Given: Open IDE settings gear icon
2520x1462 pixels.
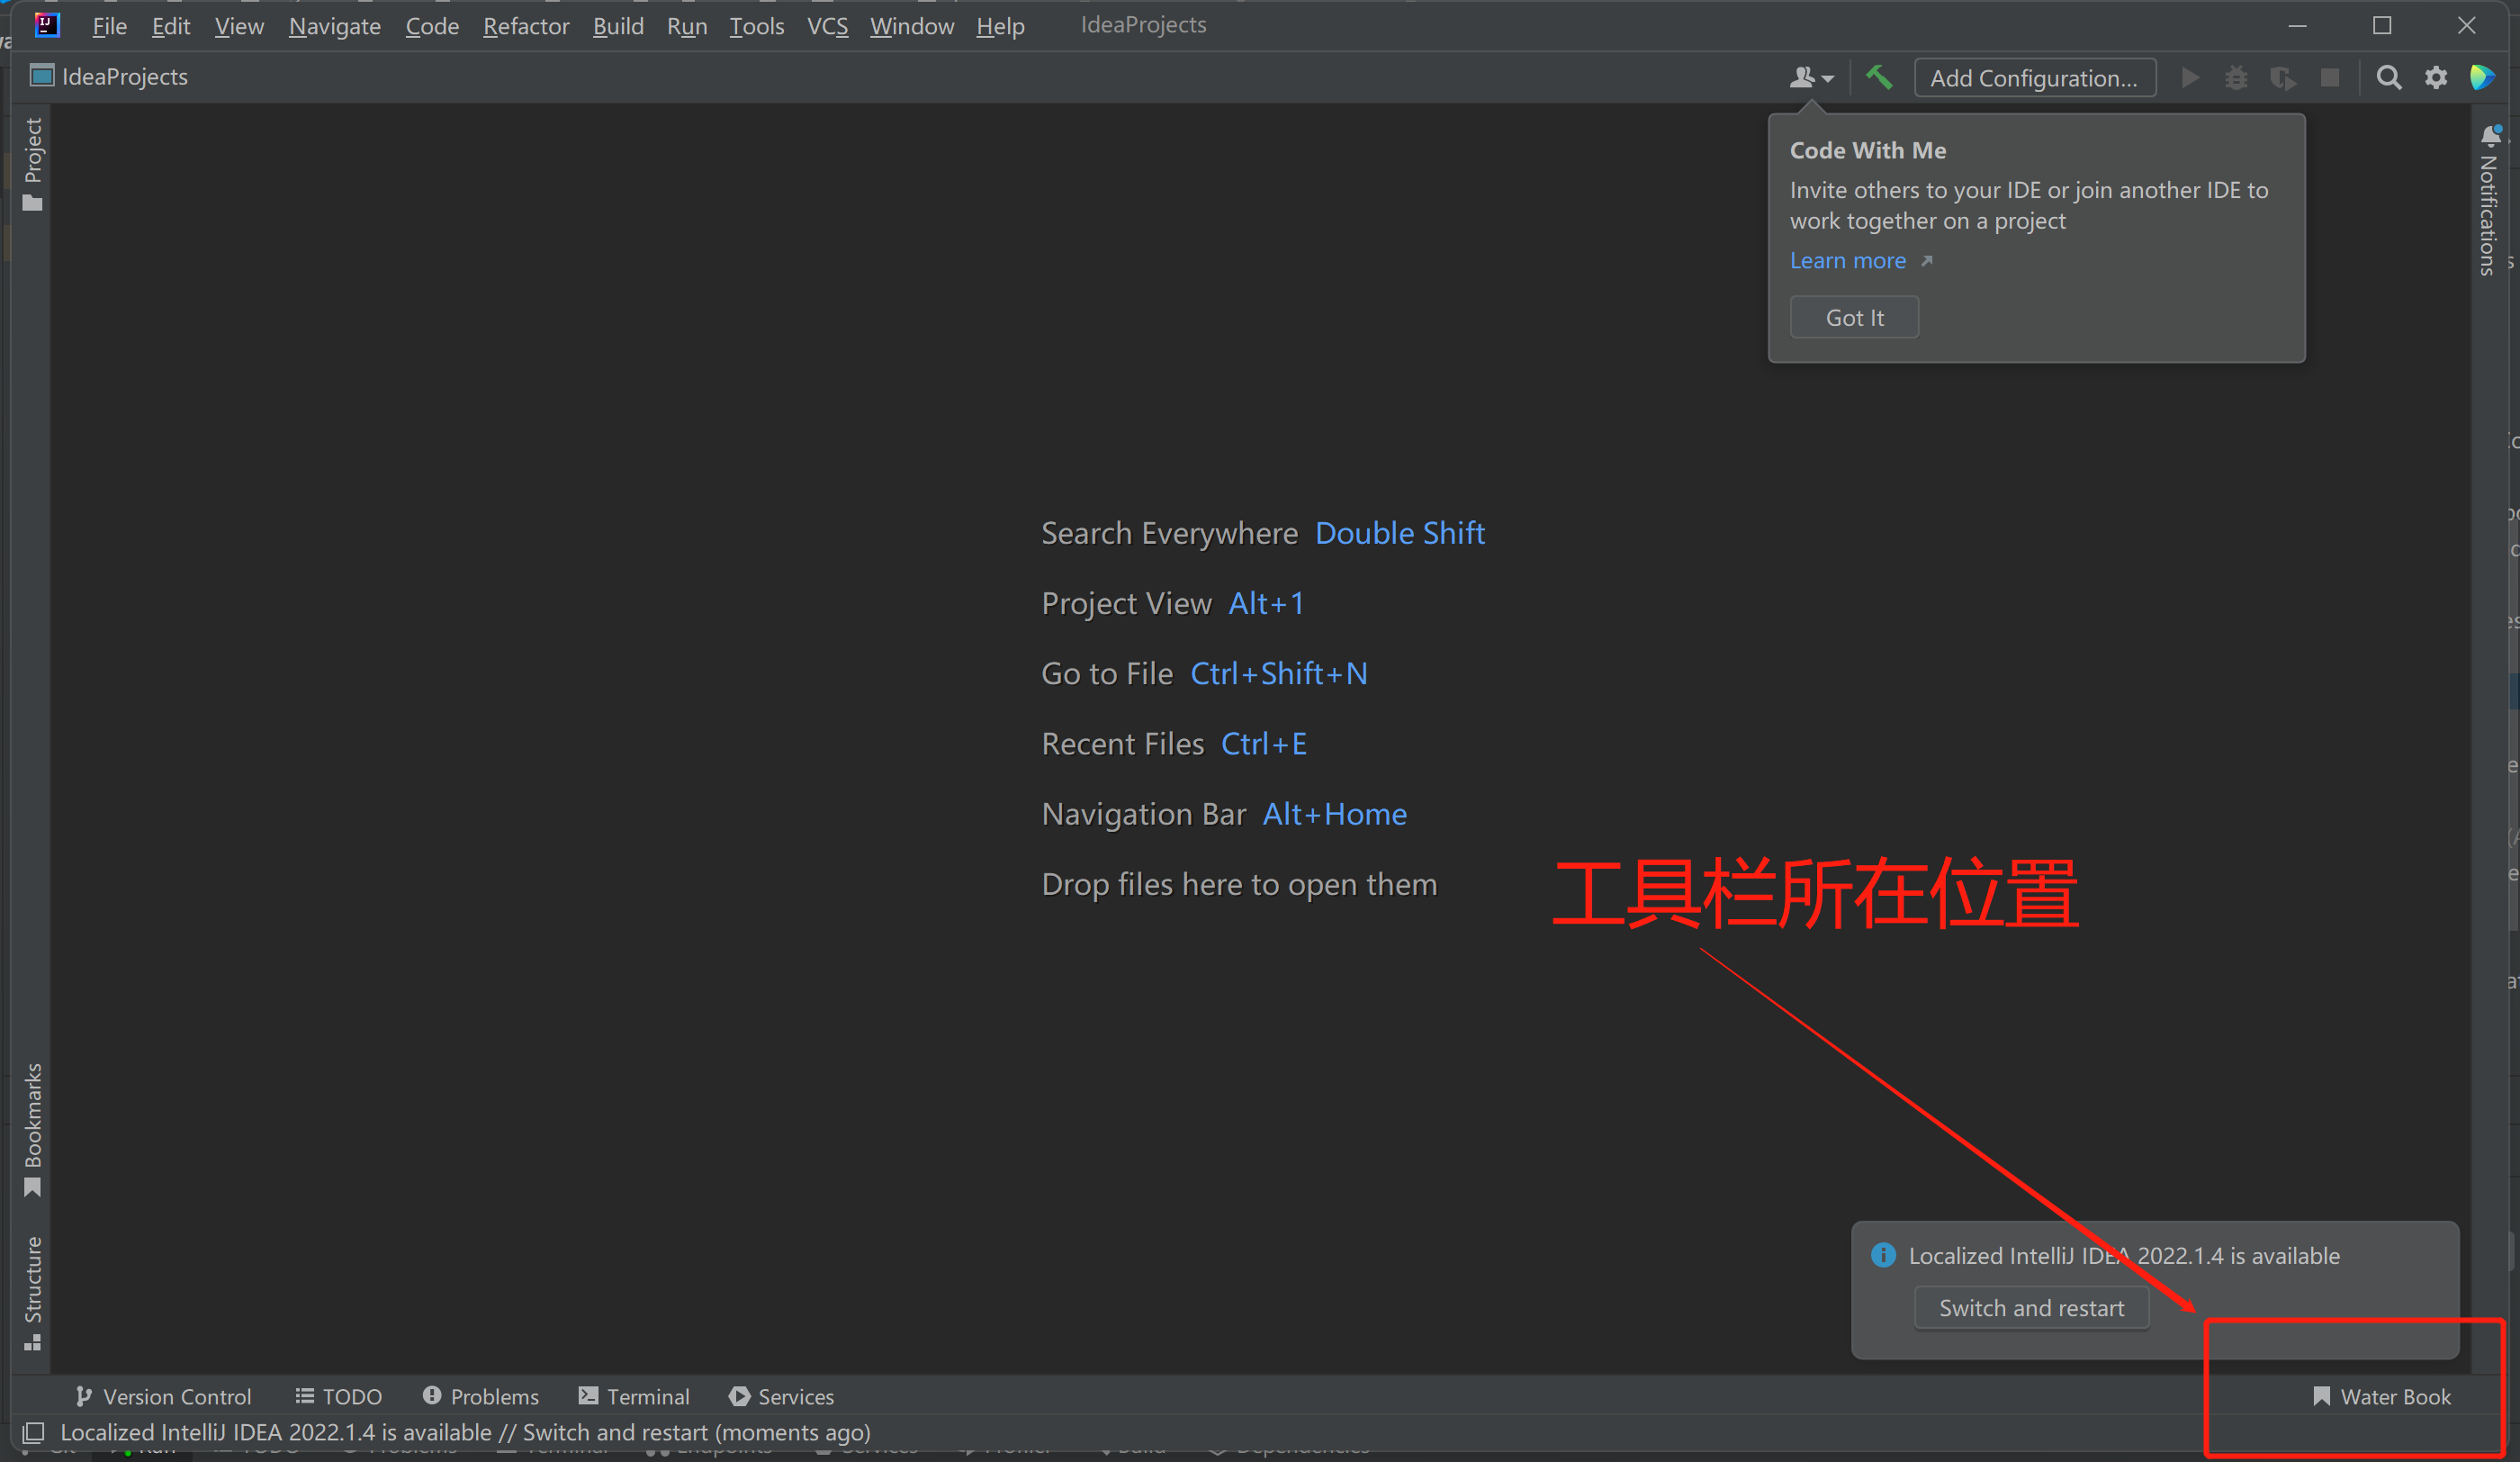Looking at the screenshot, I should coord(2436,77).
